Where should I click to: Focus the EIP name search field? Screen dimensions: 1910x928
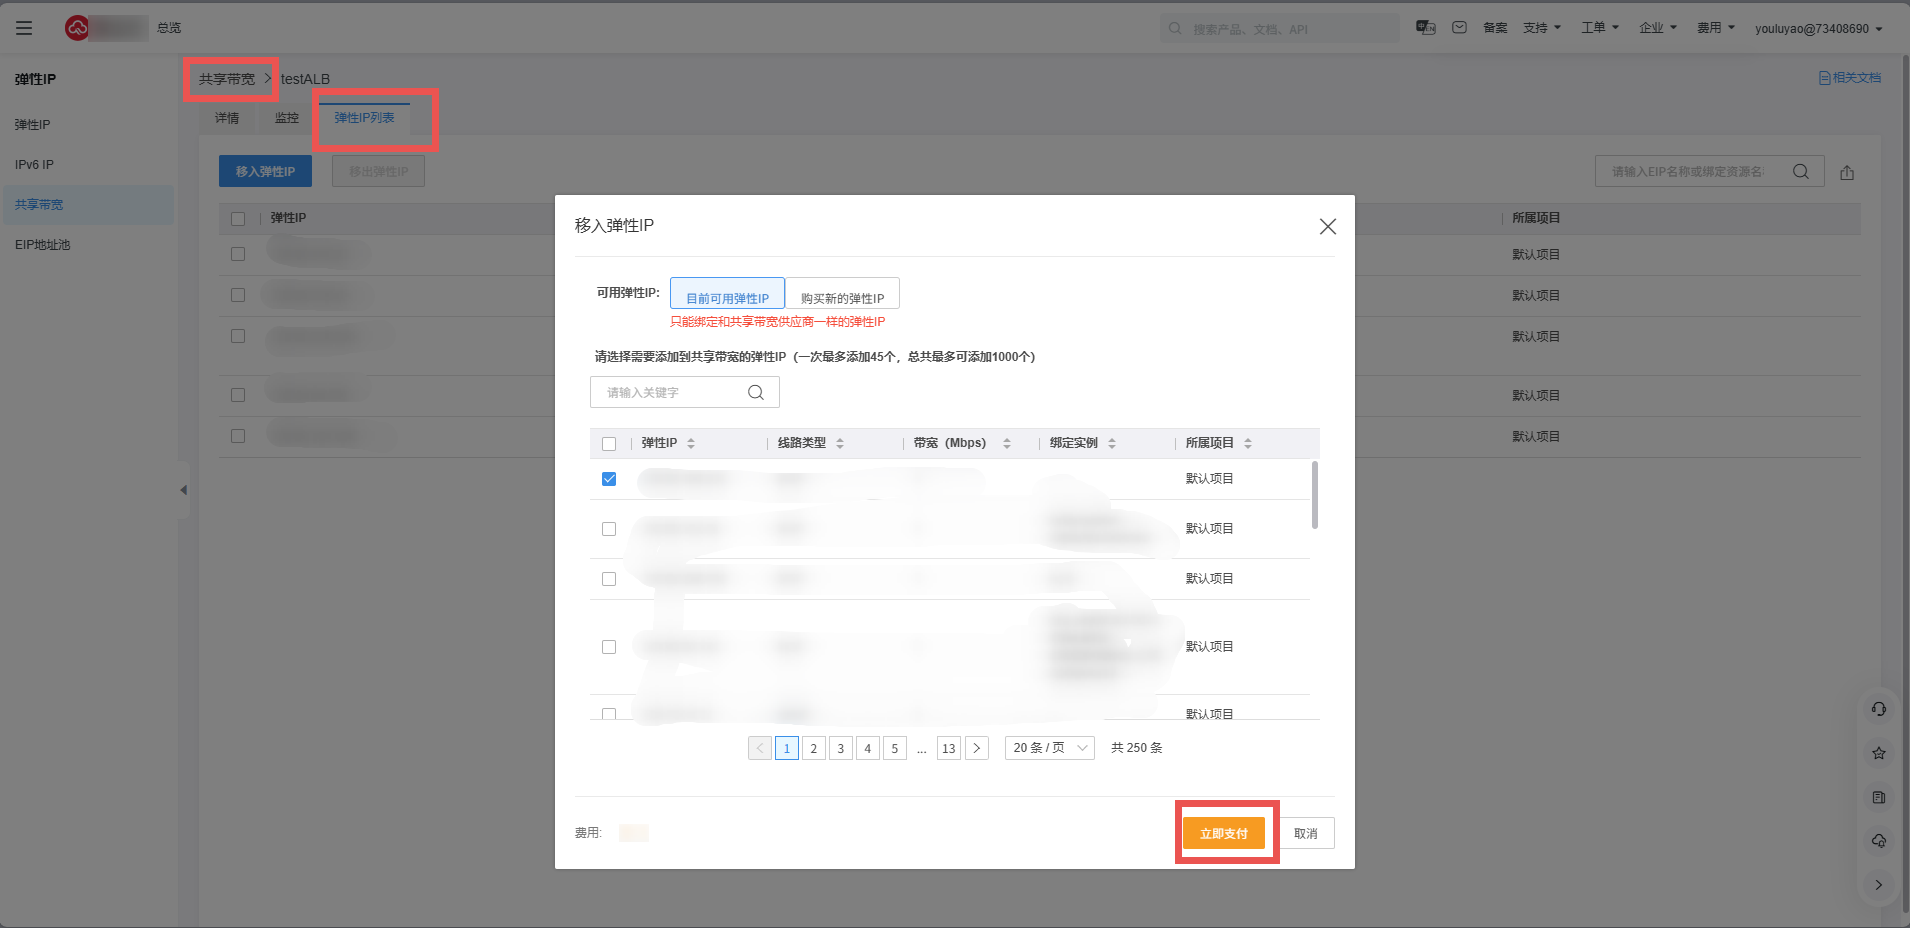pyautogui.click(x=1710, y=172)
